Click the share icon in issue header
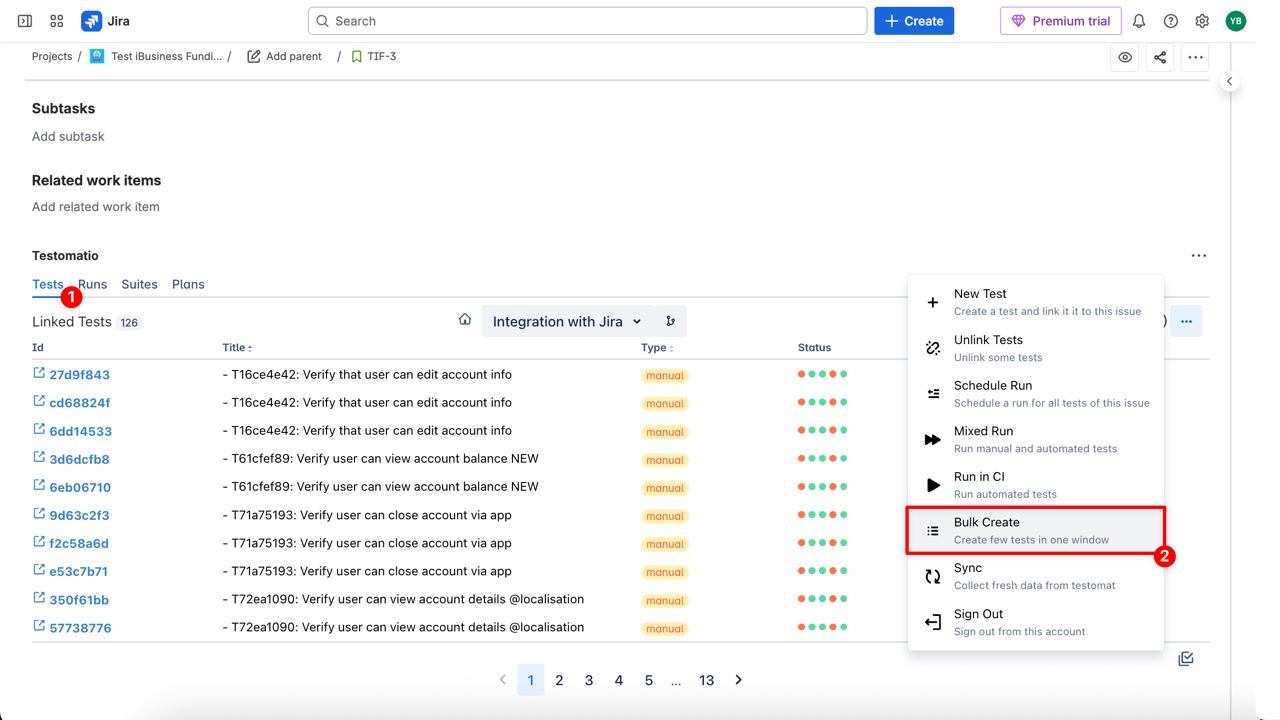1280x720 pixels. pos(1160,58)
